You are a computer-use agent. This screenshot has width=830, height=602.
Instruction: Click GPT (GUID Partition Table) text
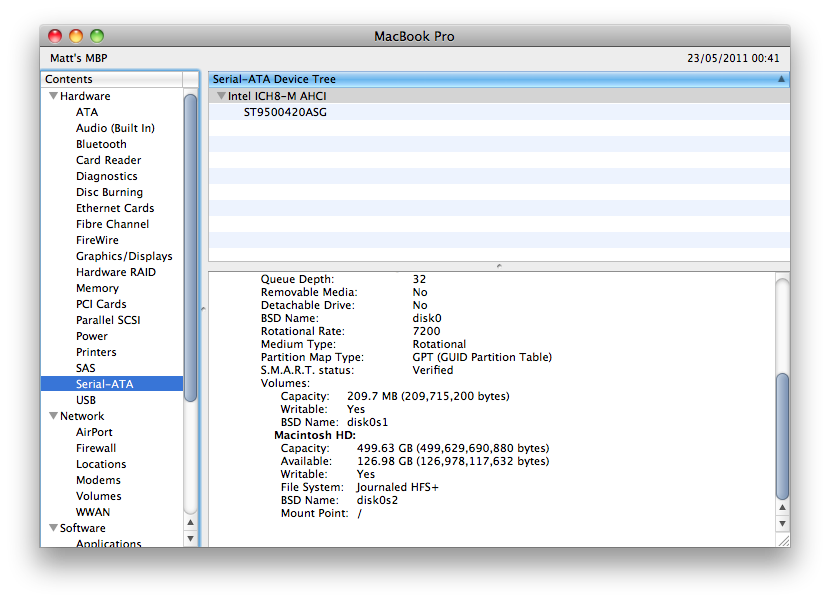[x=482, y=357]
